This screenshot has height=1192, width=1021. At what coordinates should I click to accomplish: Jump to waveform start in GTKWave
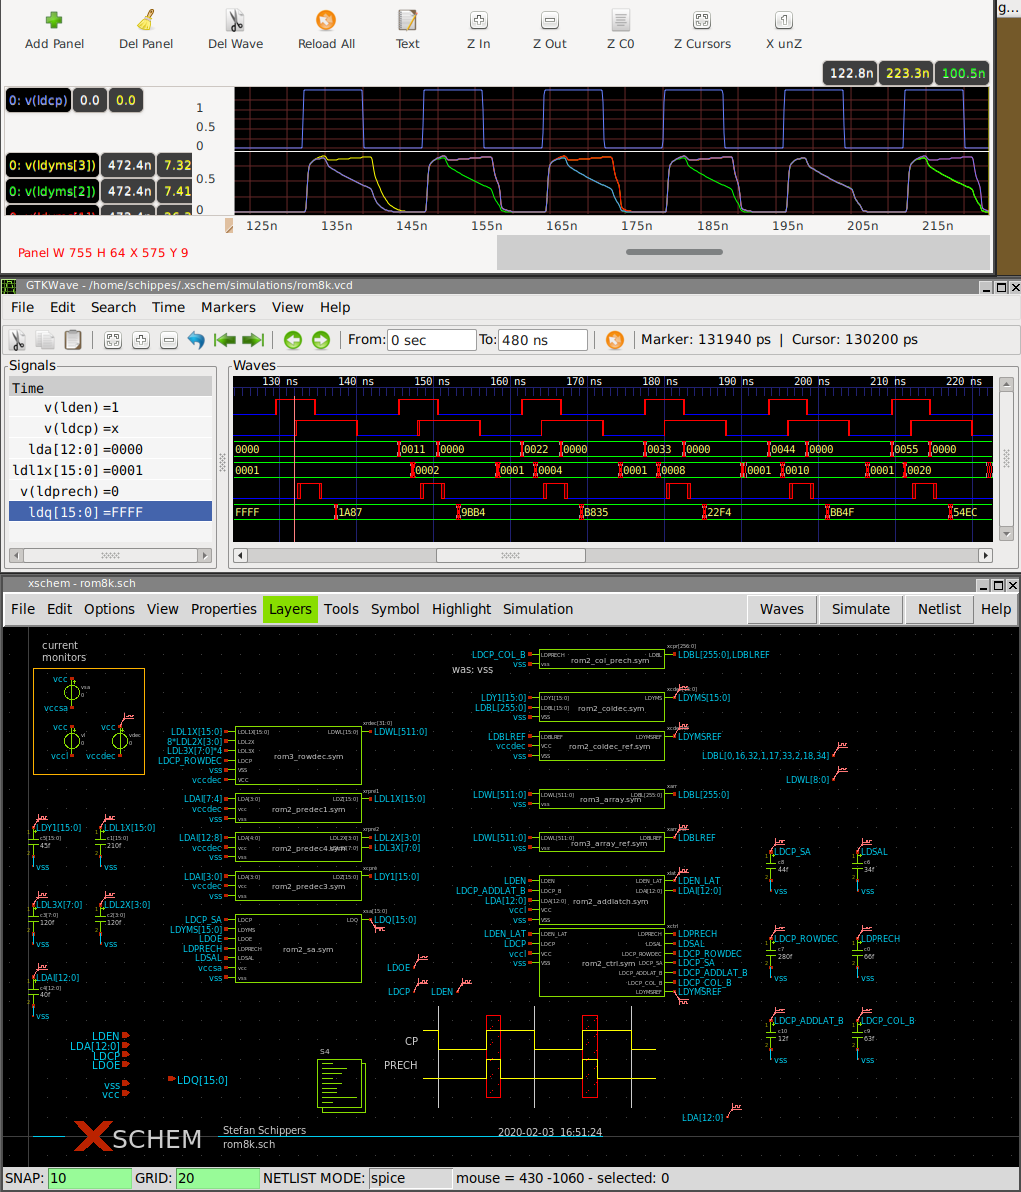225,340
